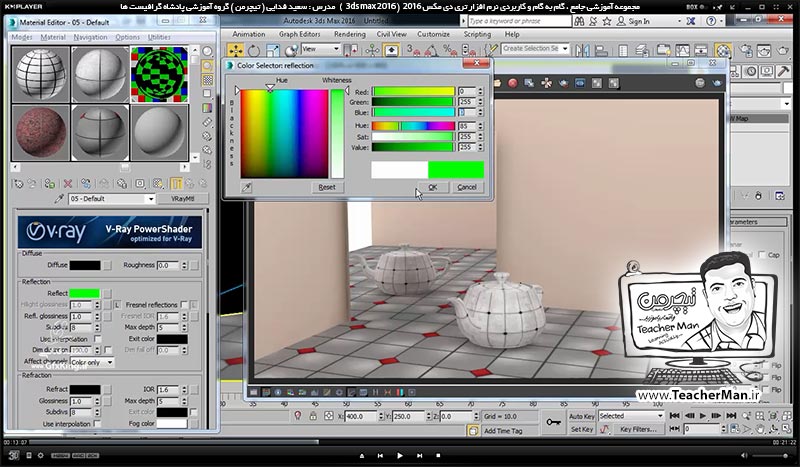800x467 pixels.
Task: Click Reset in Color Selector
Action: tap(327, 187)
